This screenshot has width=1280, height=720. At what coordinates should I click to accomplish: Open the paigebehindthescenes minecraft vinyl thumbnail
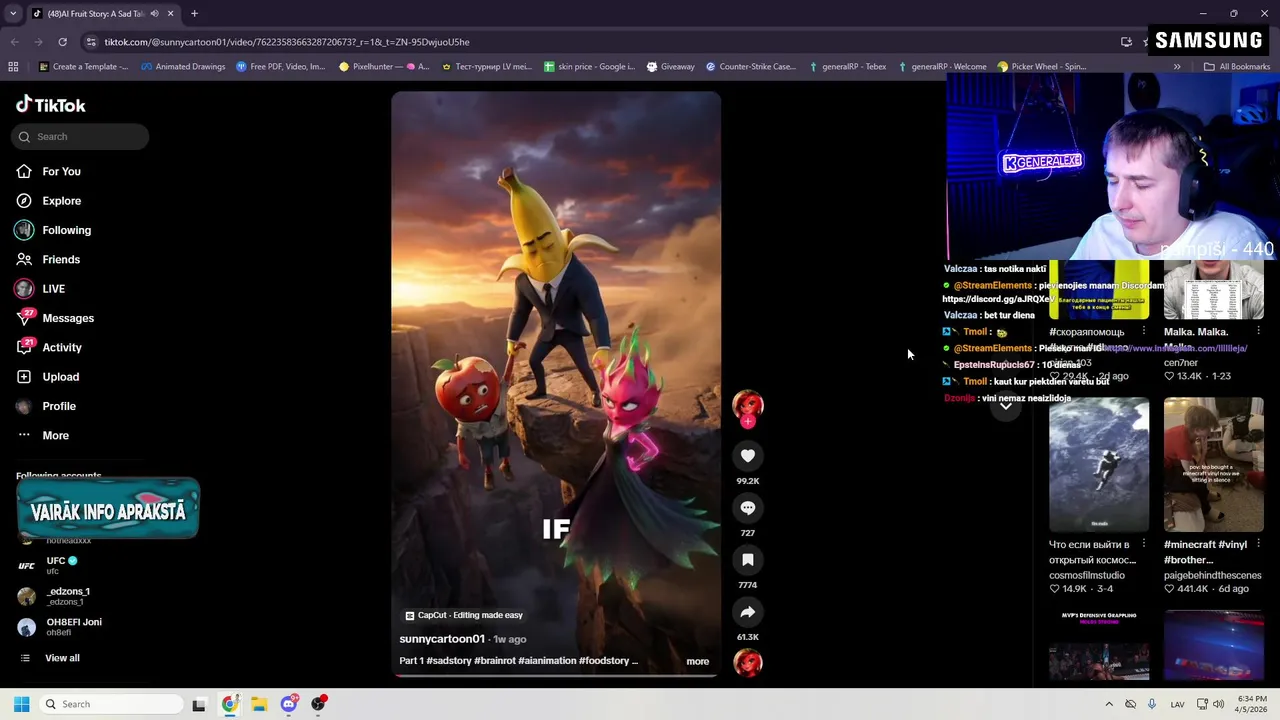[x=1214, y=465]
